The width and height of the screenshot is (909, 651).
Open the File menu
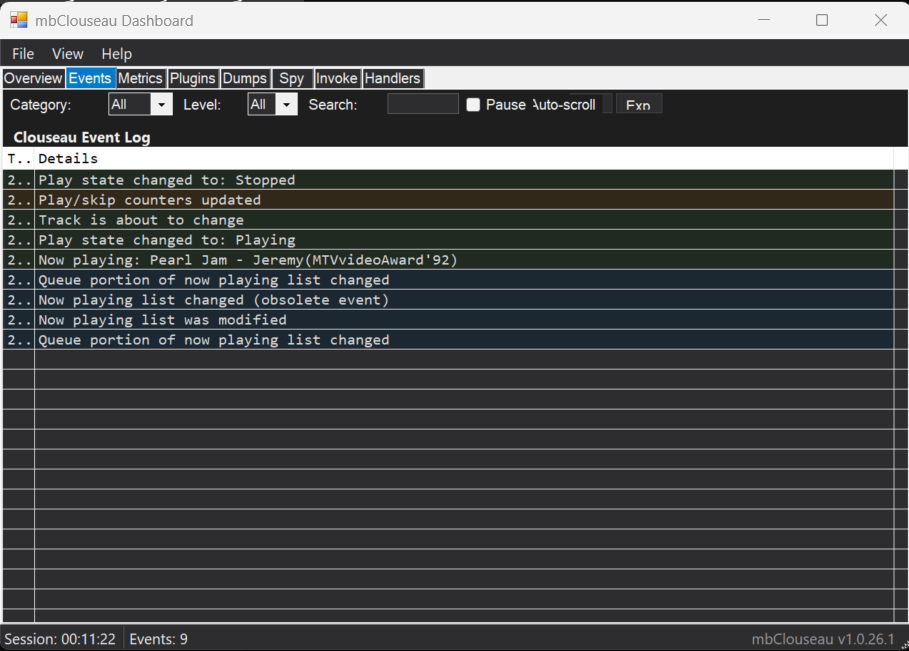(x=23, y=54)
